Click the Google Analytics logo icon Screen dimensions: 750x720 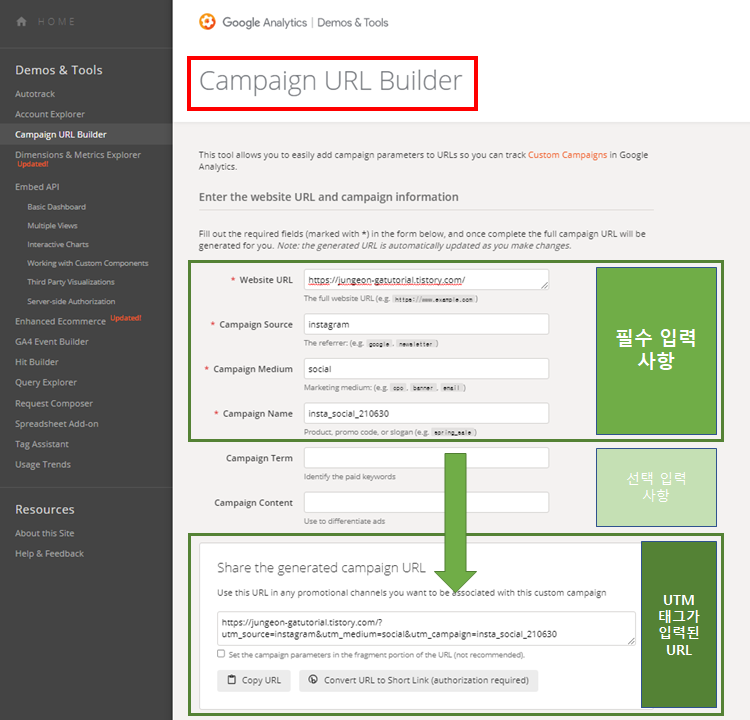coord(207,22)
